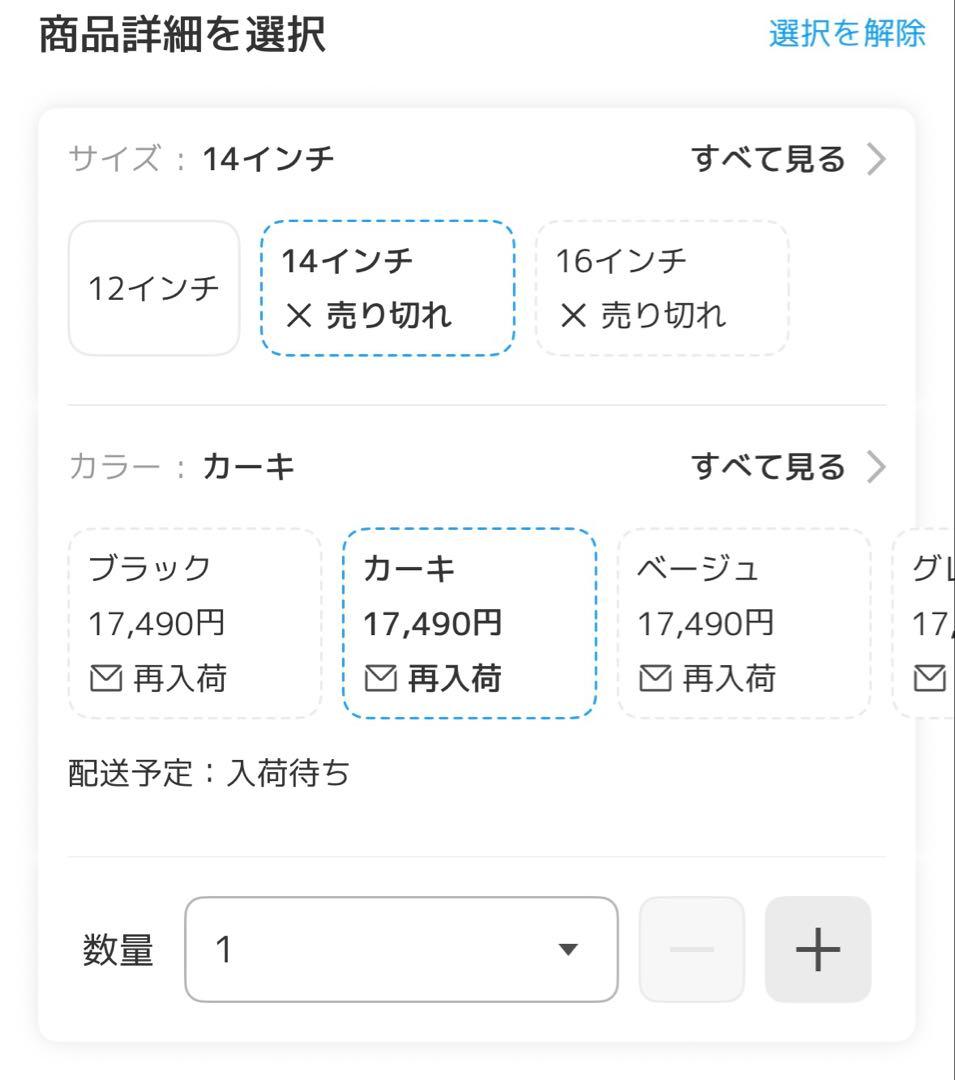
Task: Expand all colors via すべて見る
Action: pyautogui.click(x=768, y=467)
